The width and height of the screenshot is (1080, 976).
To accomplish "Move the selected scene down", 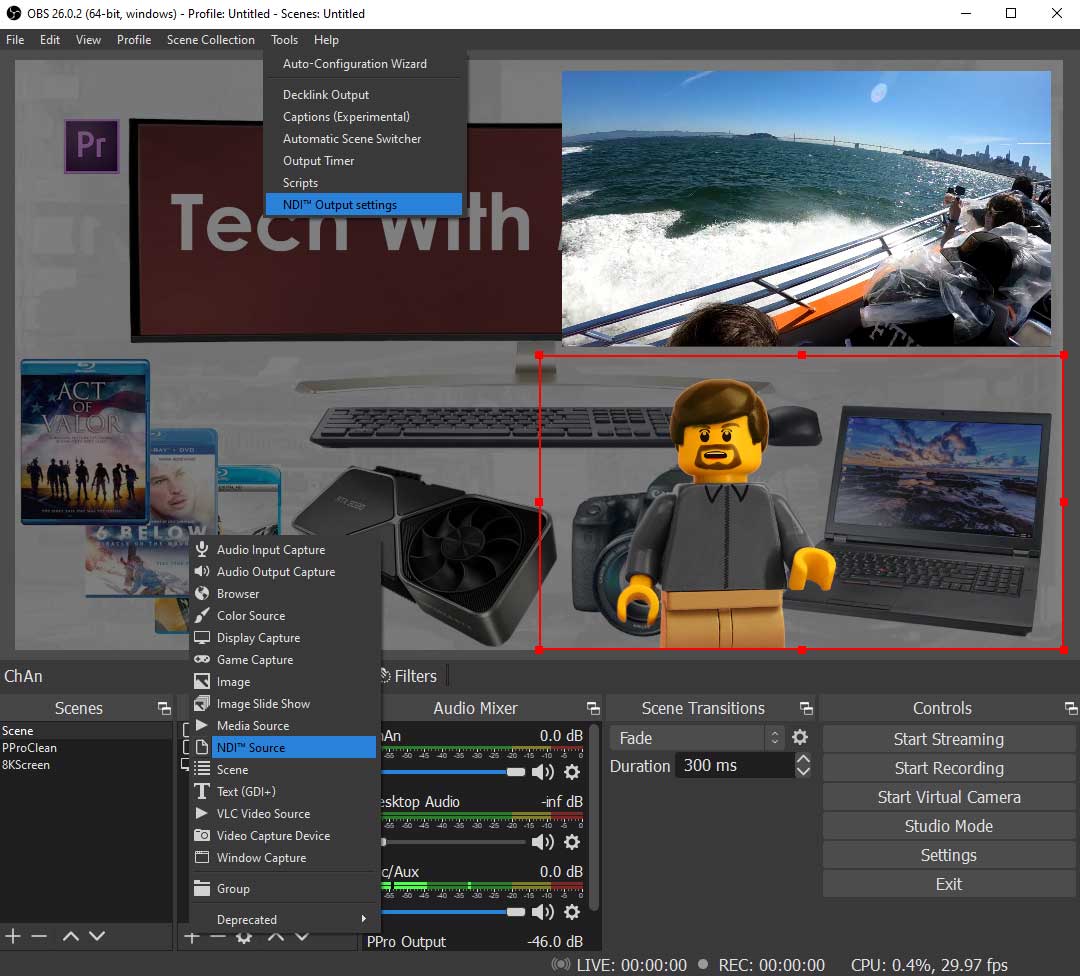I will click(x=97, y=936).
